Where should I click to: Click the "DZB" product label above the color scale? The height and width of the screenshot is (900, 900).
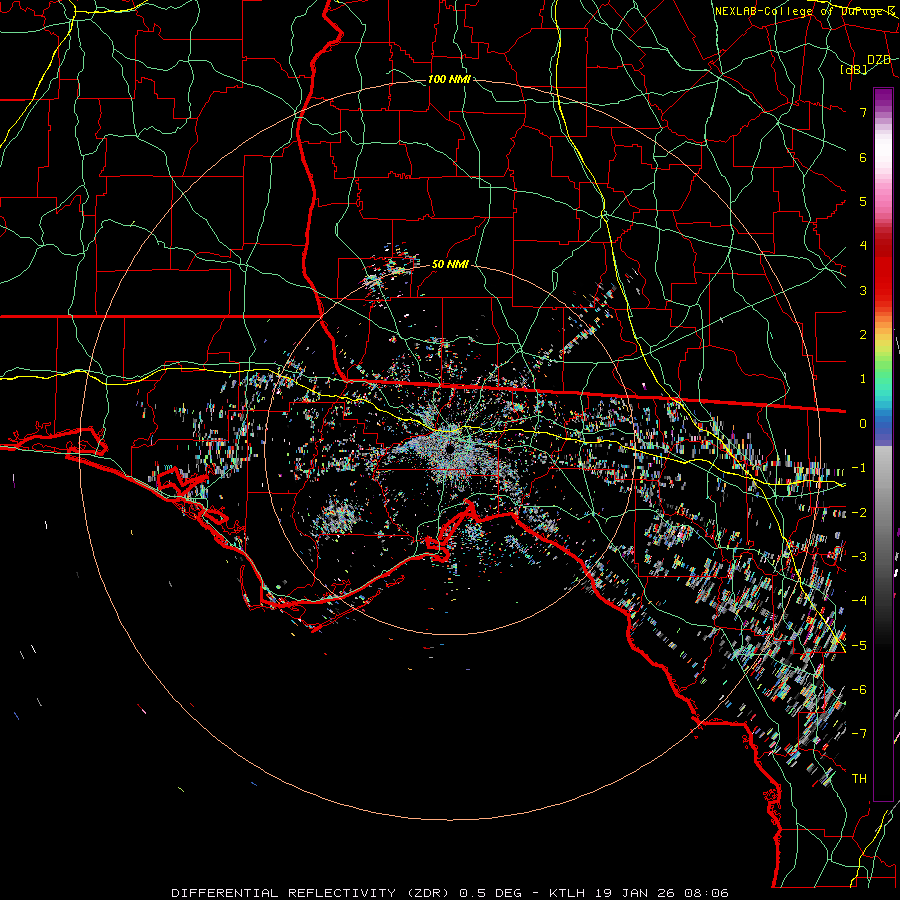[879, 60]
